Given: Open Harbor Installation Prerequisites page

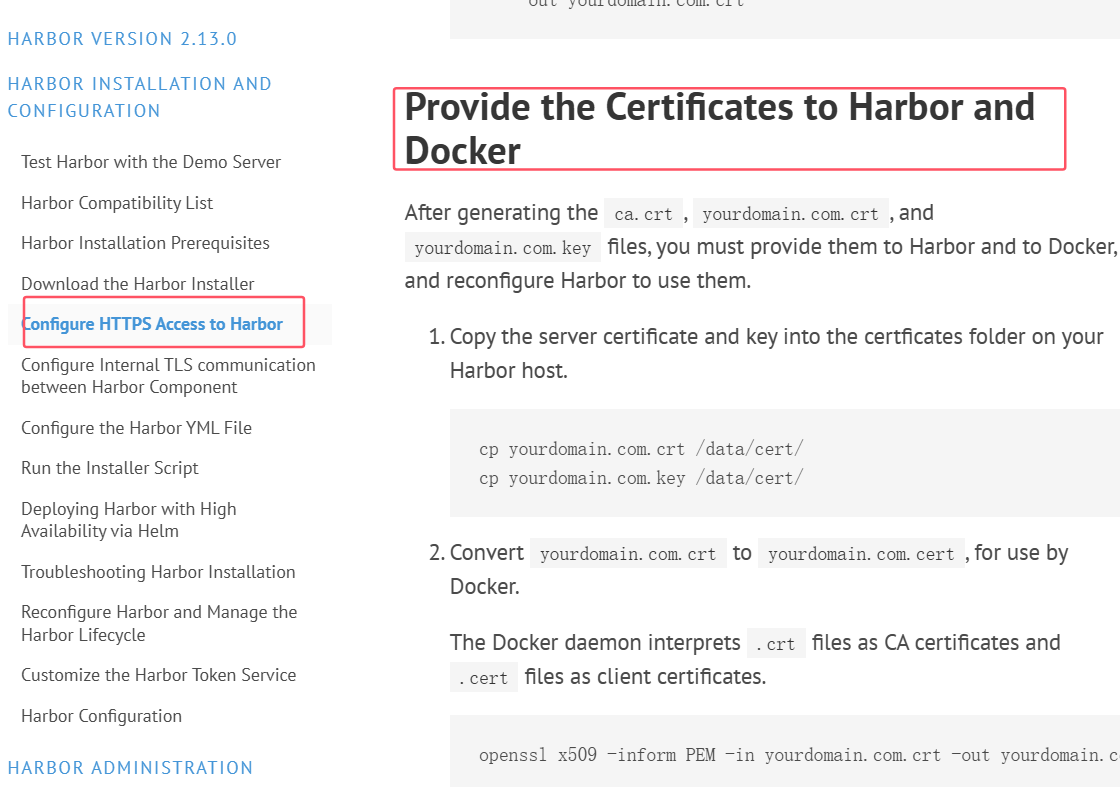Looking at the screenshot, I should 145,243.
